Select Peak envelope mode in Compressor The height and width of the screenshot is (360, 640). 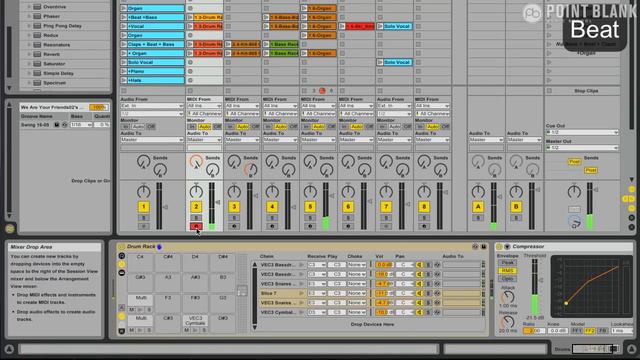point(507,263)
